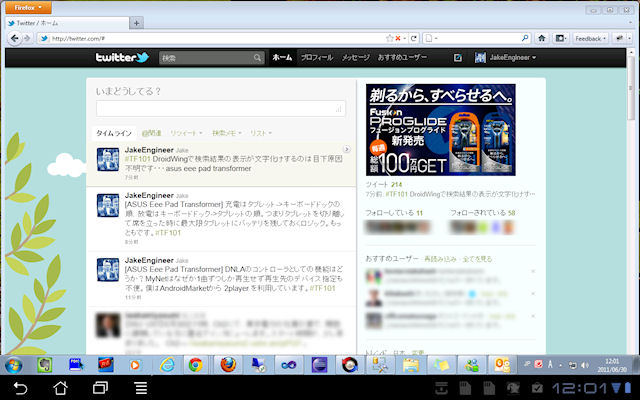
Task: Open the メッセージ navigation item
Action: click(356, 58)
